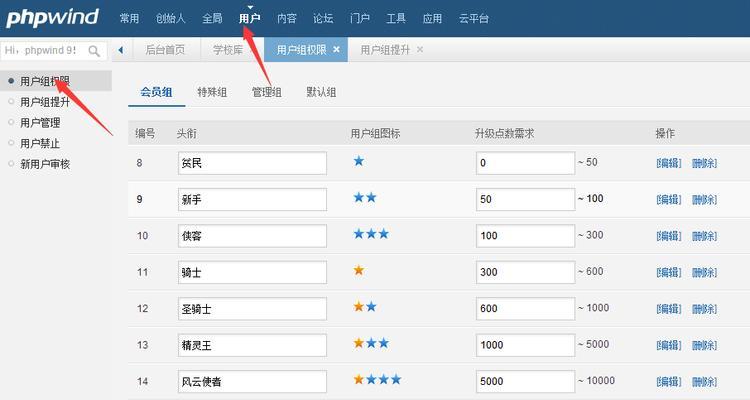Select the 特殊组 sub-tab
750x400 pixels.
212,92
